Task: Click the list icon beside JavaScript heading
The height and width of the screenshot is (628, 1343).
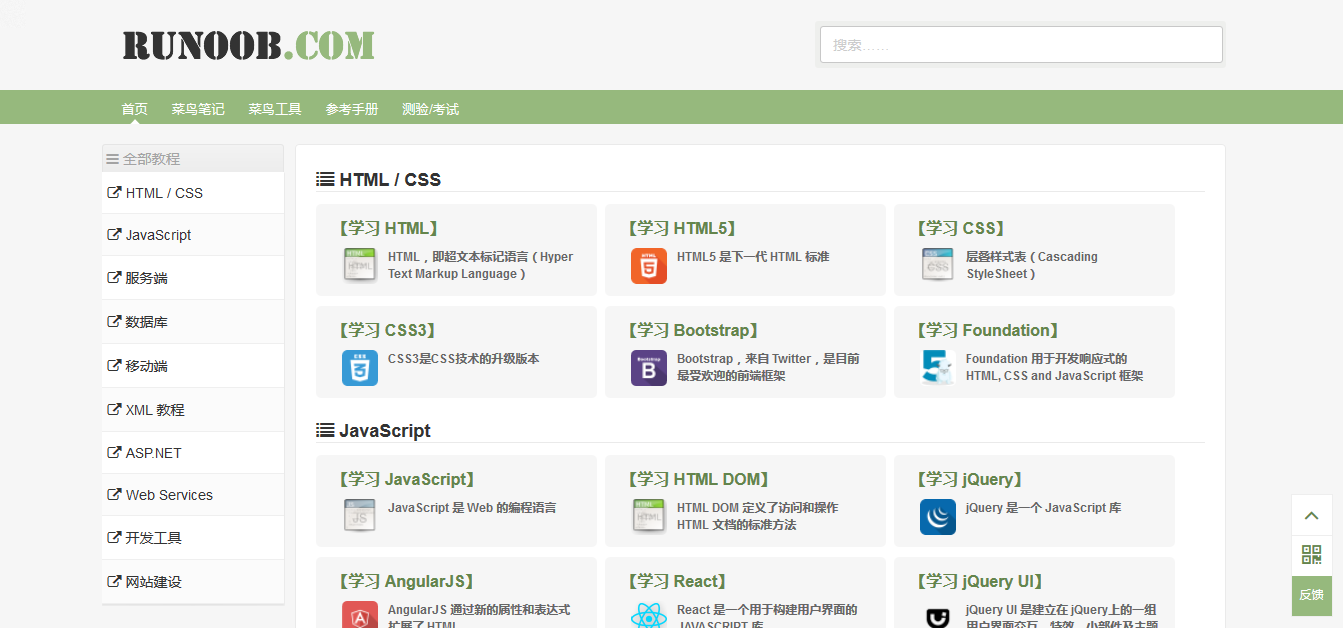Action: pyautogui.click(x=325, y=430)
